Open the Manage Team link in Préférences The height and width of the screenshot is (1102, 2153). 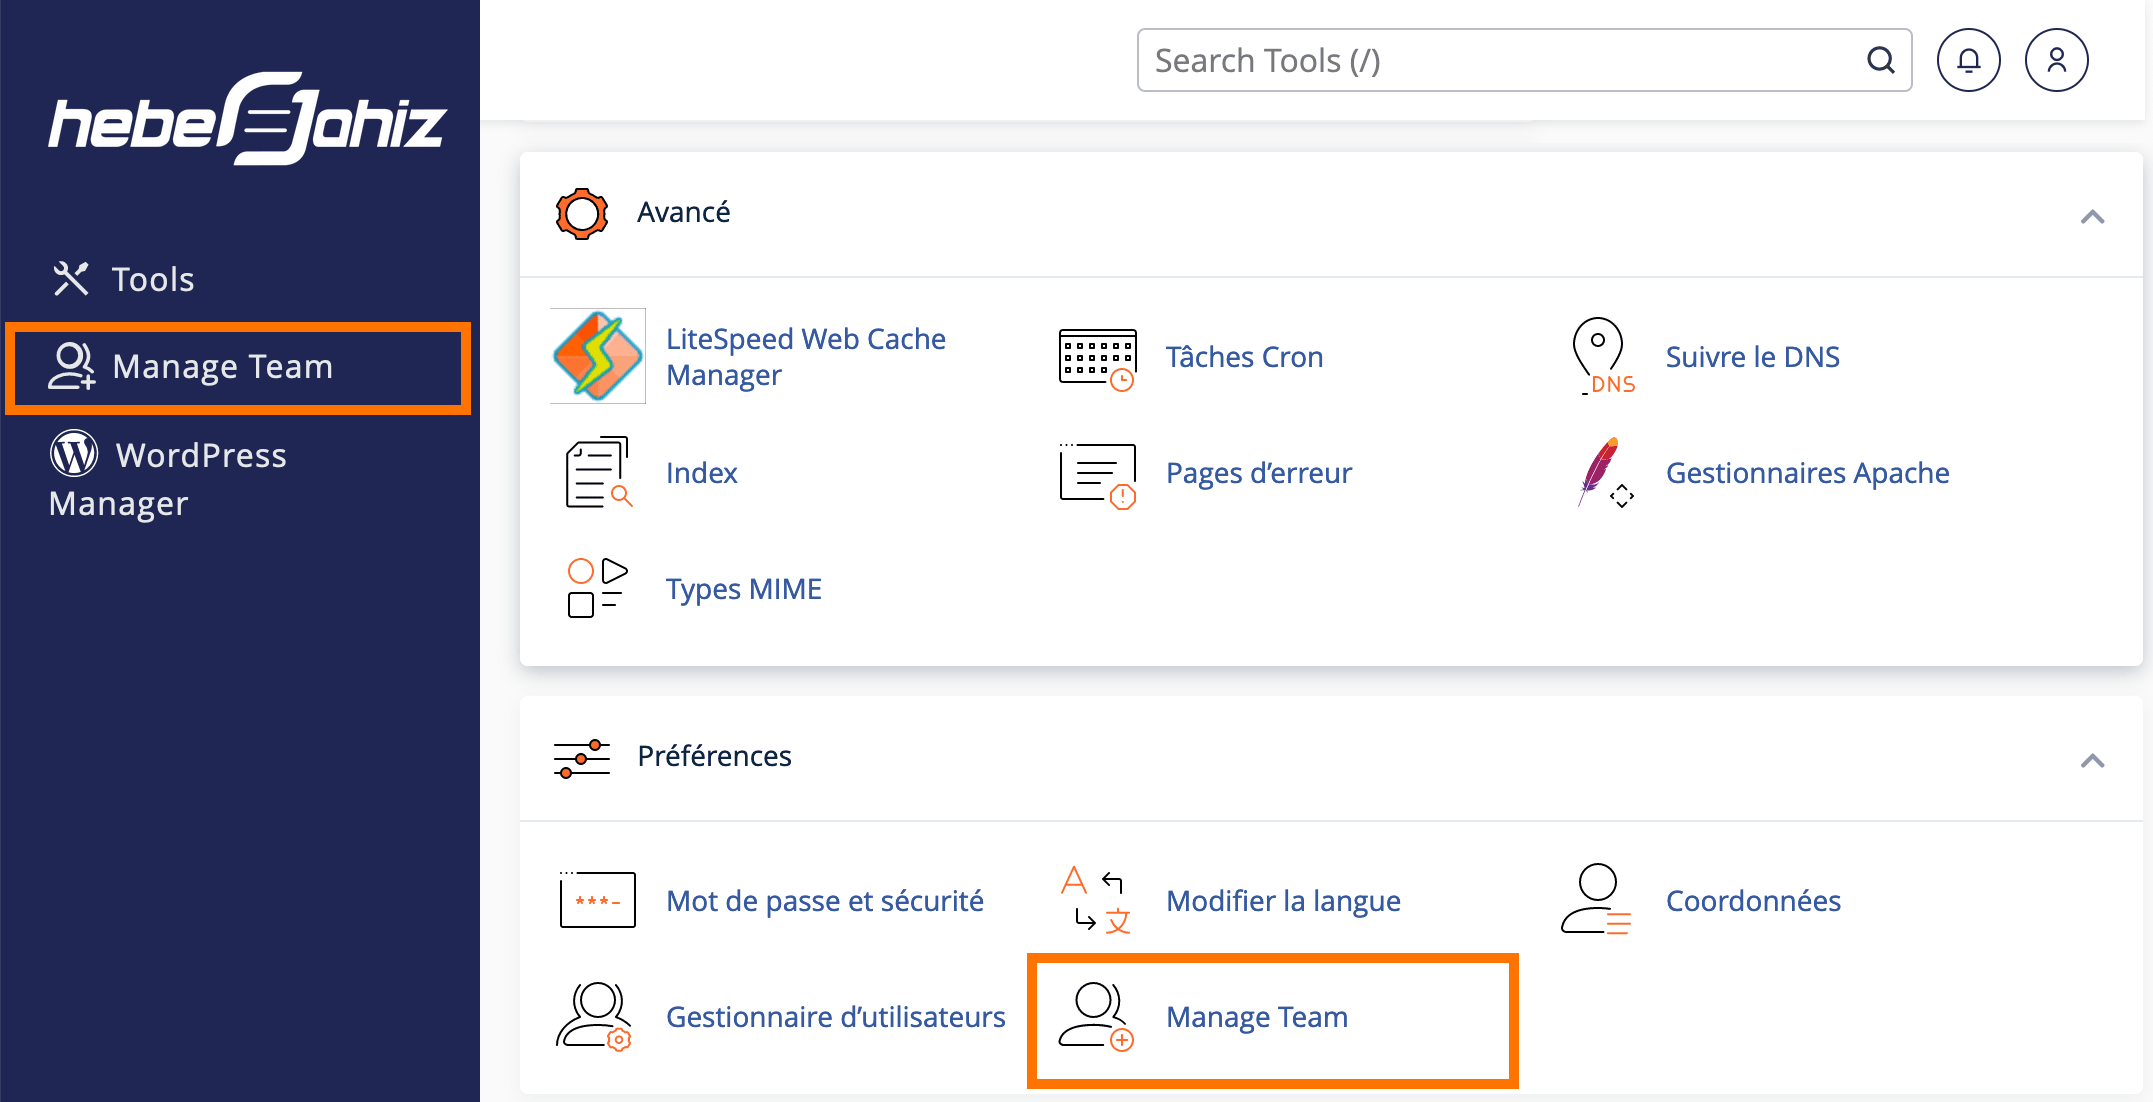[1257, 1017]
